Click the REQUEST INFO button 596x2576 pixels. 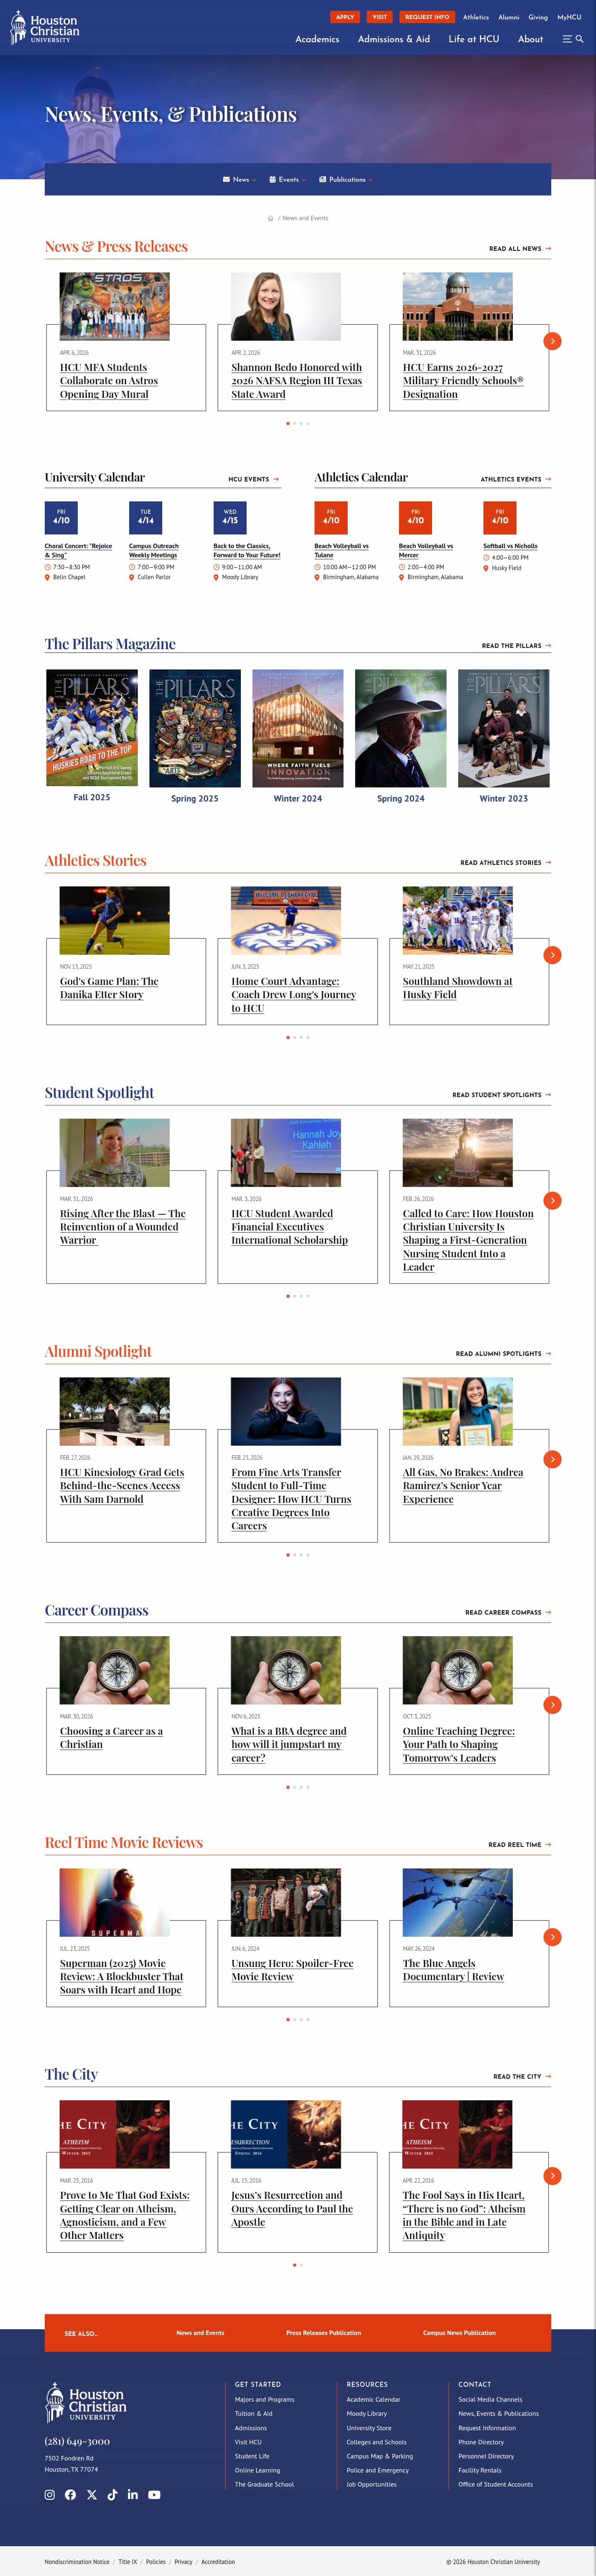(427, 17)
